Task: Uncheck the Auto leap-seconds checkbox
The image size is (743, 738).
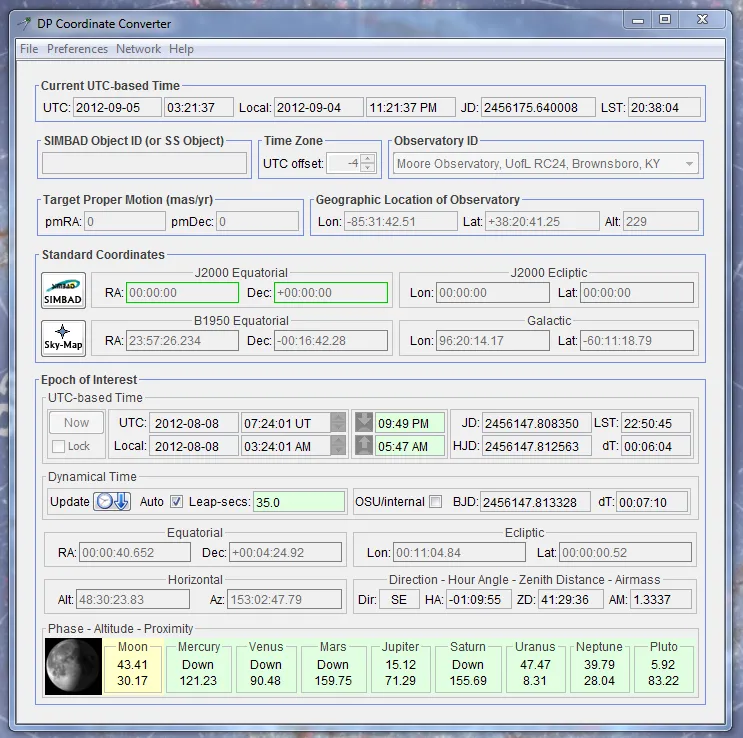Action: tap(177, 501)
